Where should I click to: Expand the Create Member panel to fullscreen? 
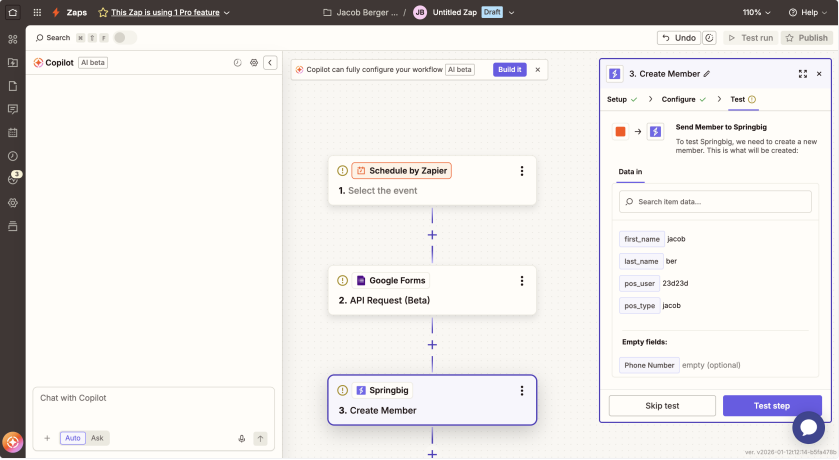tap(803, 74)
